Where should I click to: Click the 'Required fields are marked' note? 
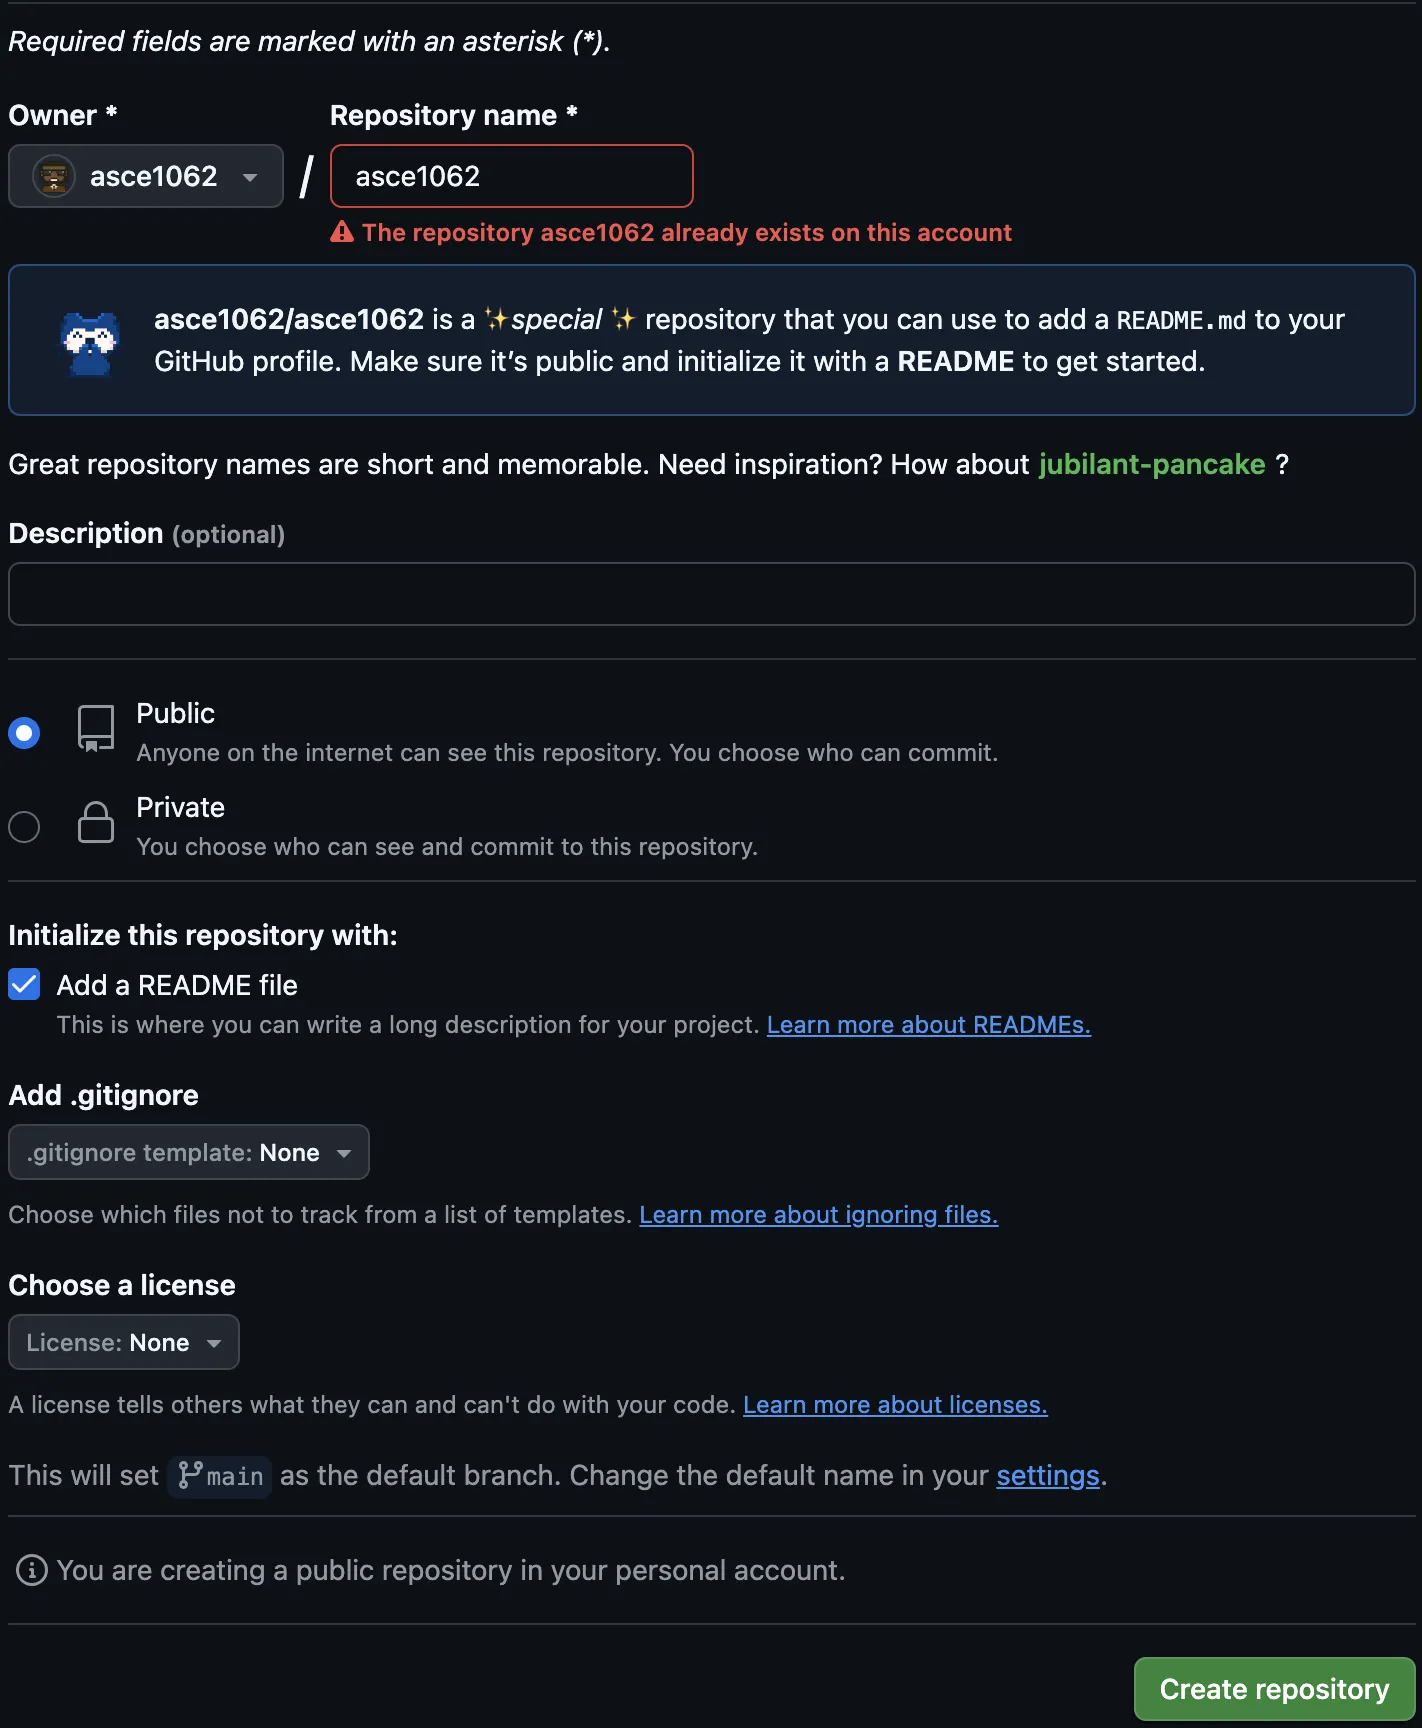[309, 41]
